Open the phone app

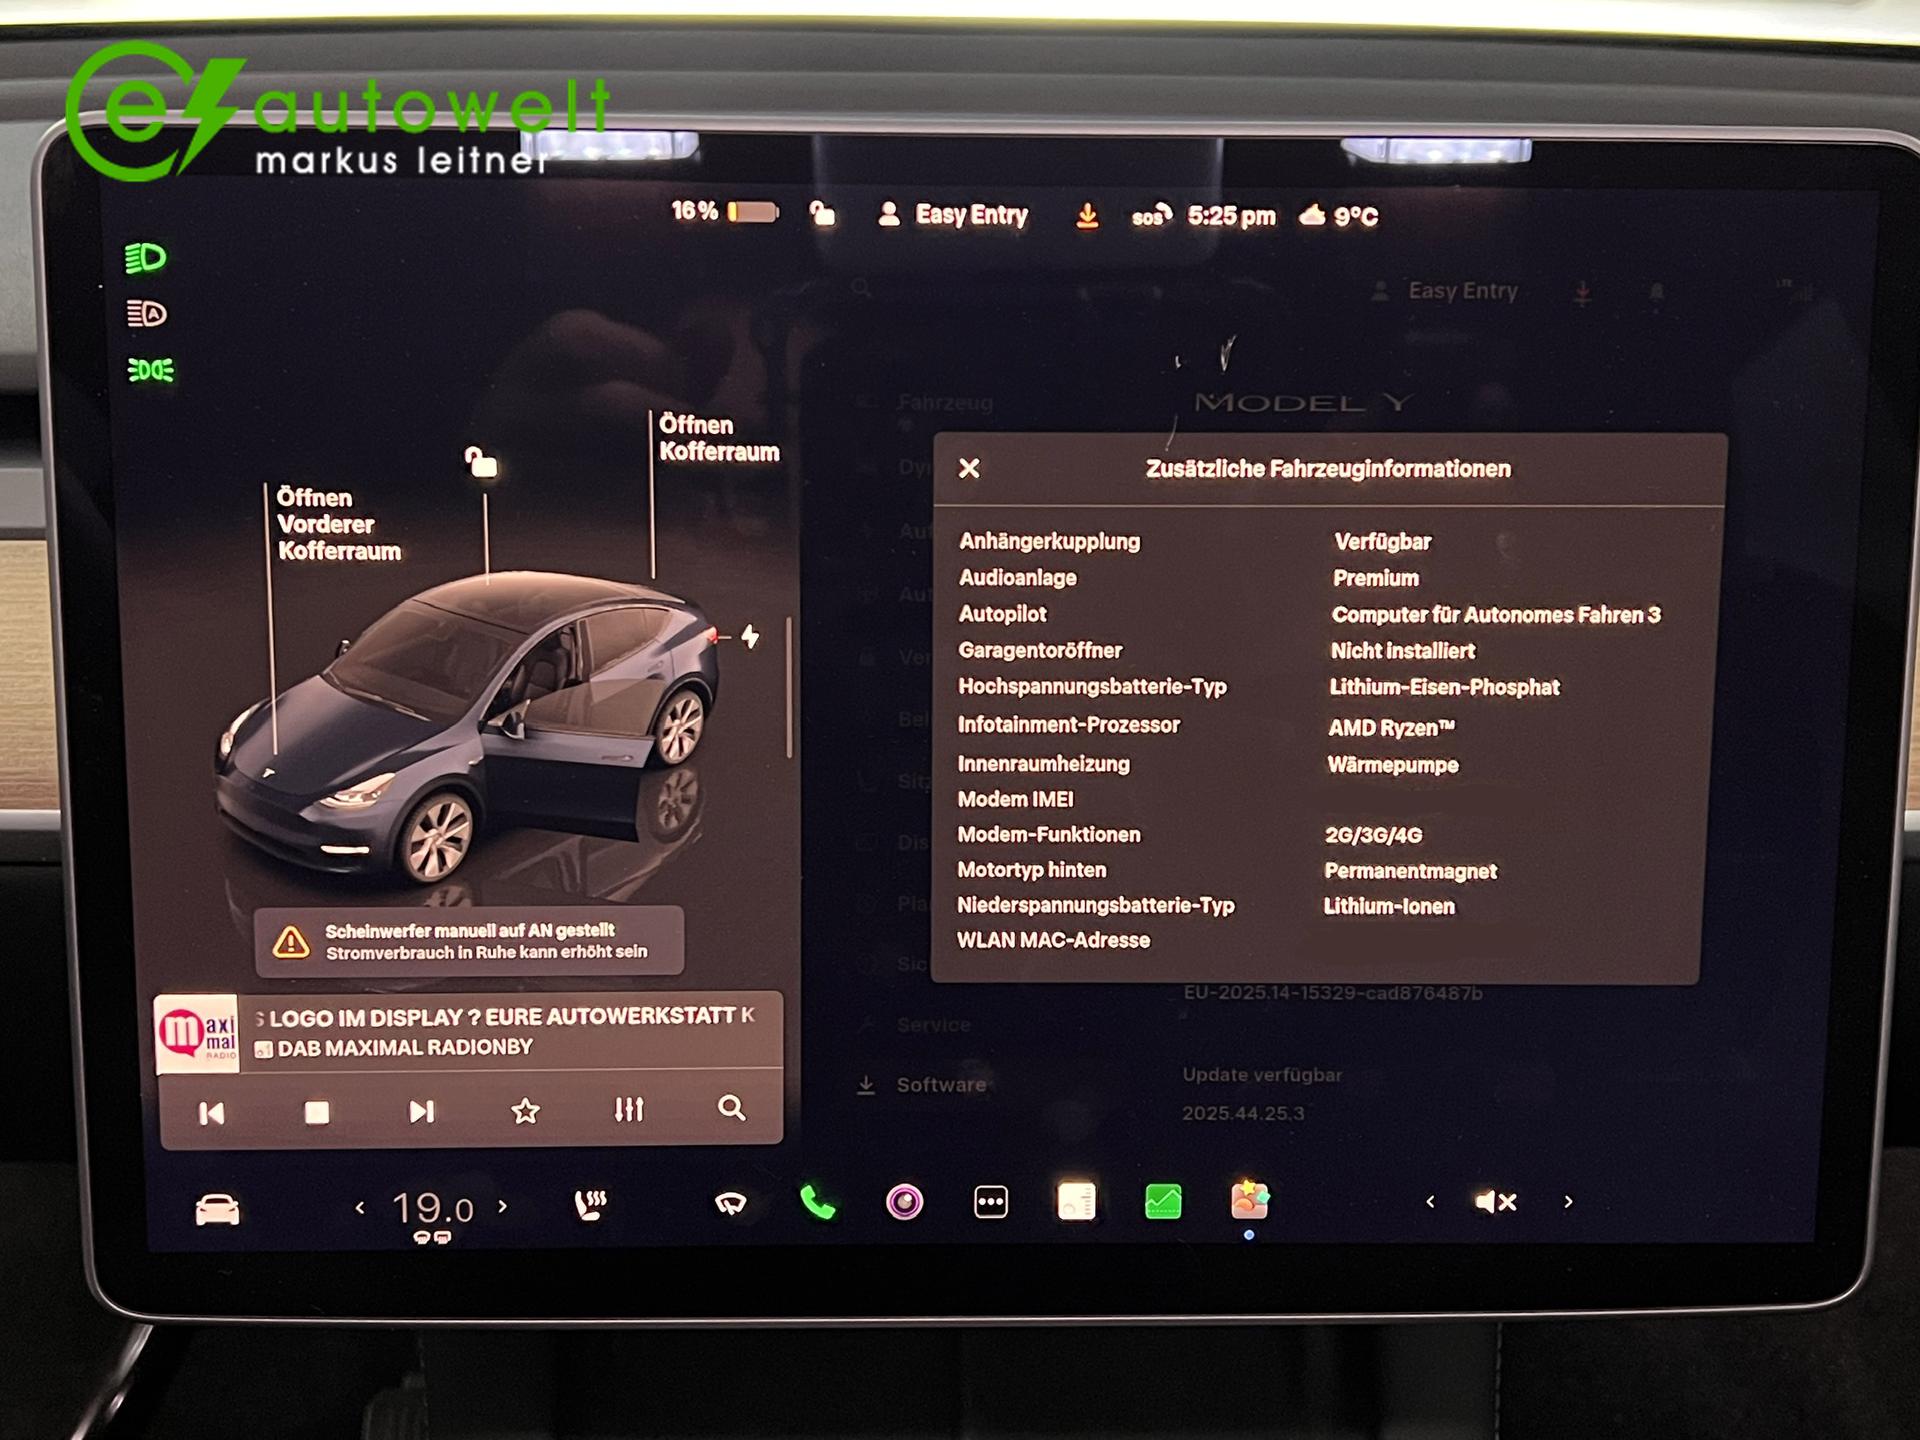[x=818, y=1202]
